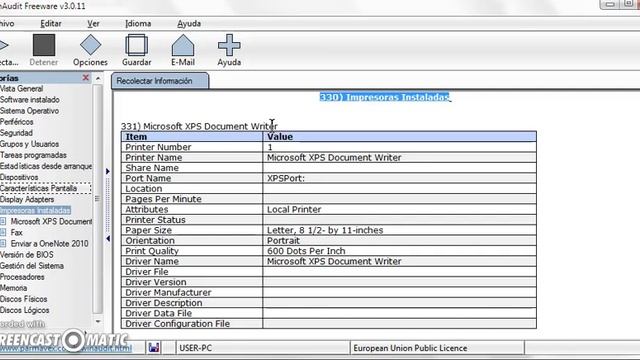Viewport: 640px width, 360px height.
Task: Click the Driver Name row label
Action: point(151,261)
